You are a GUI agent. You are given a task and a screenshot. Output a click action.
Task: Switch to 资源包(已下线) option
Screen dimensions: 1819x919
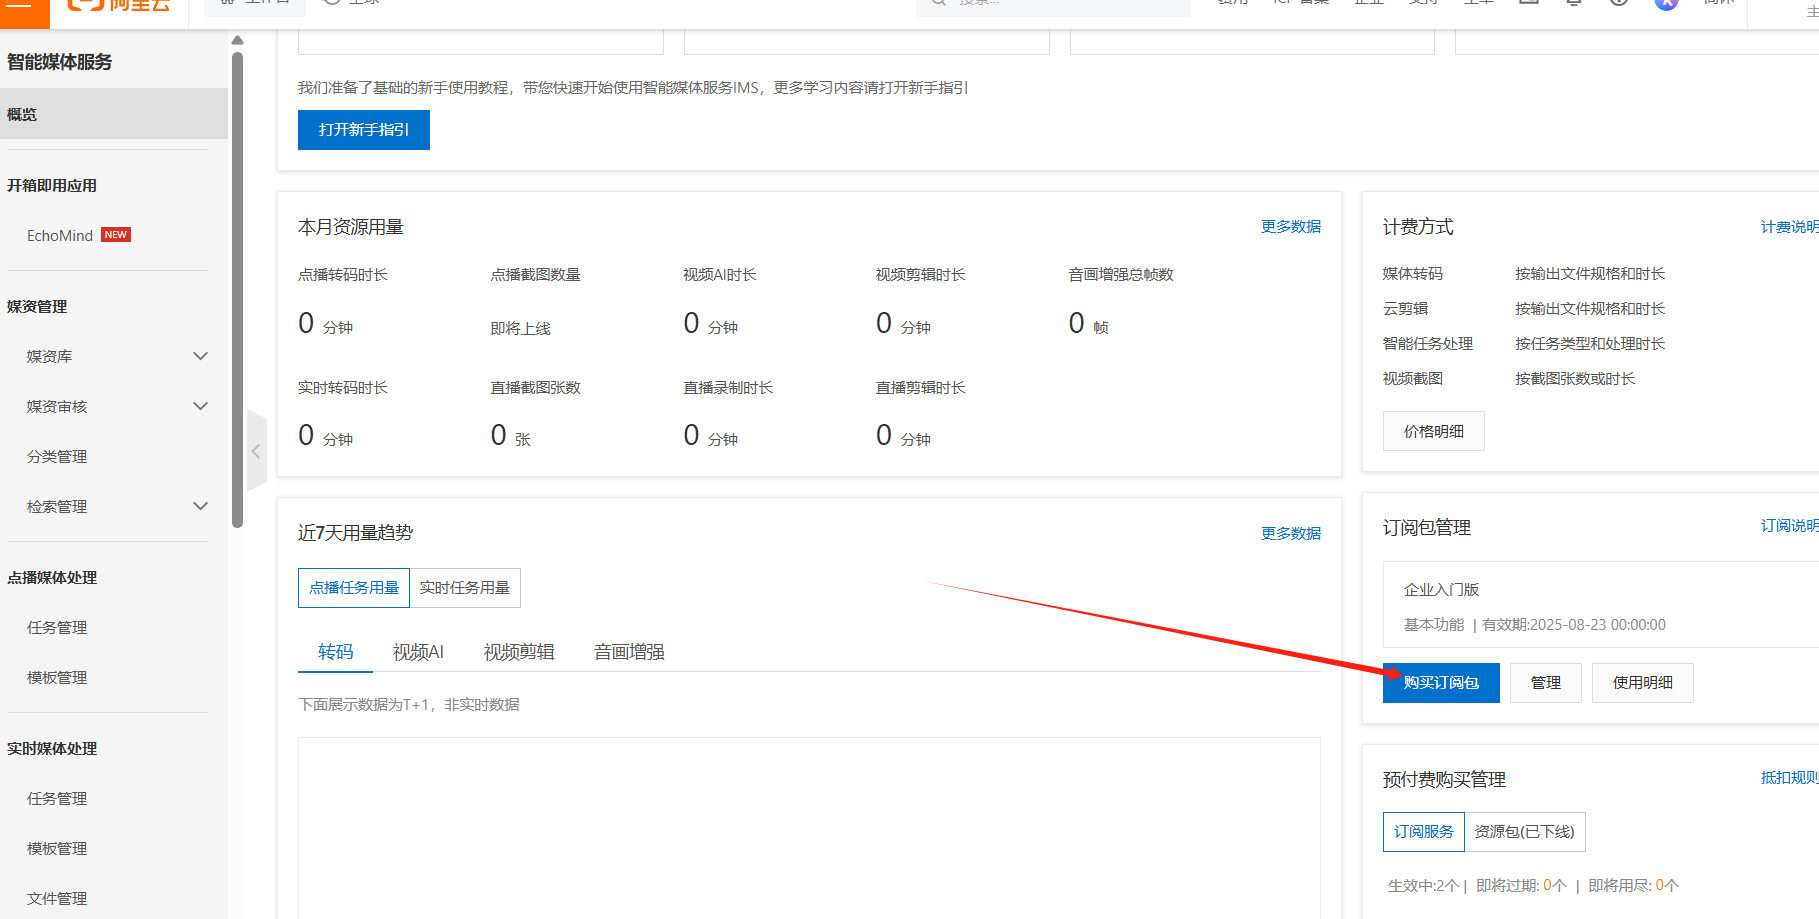point(1524,832)
